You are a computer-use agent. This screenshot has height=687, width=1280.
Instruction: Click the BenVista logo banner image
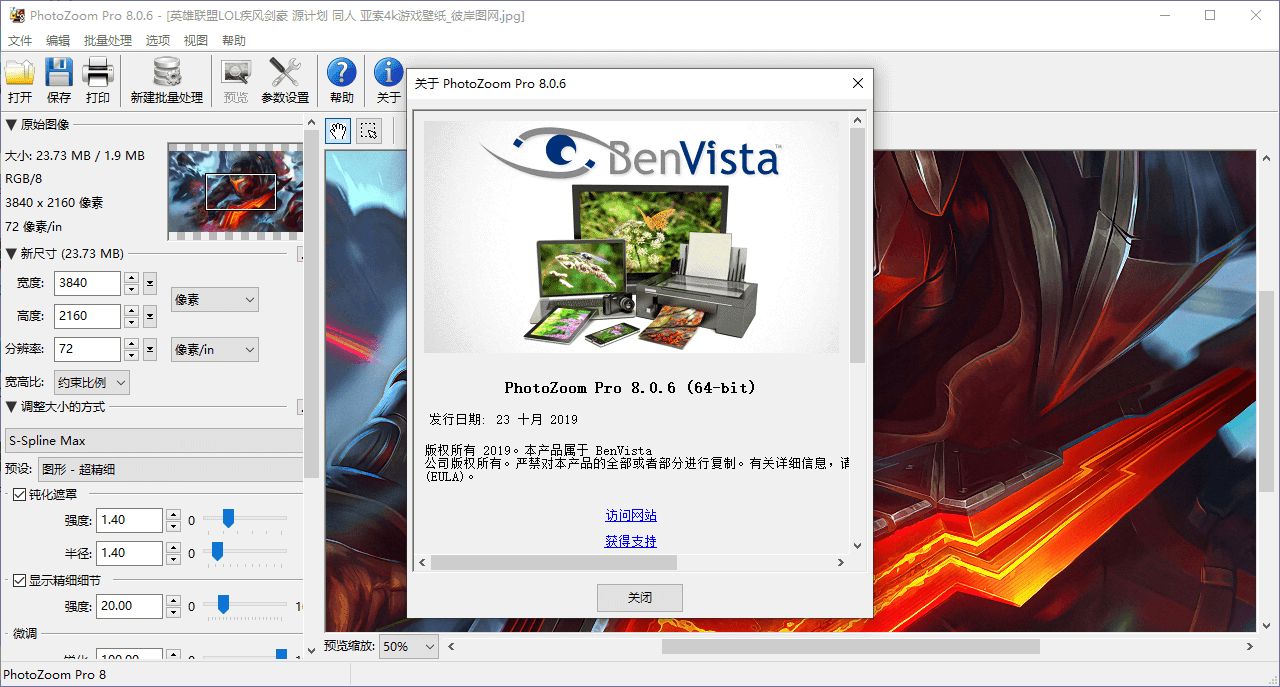point(631,237)
